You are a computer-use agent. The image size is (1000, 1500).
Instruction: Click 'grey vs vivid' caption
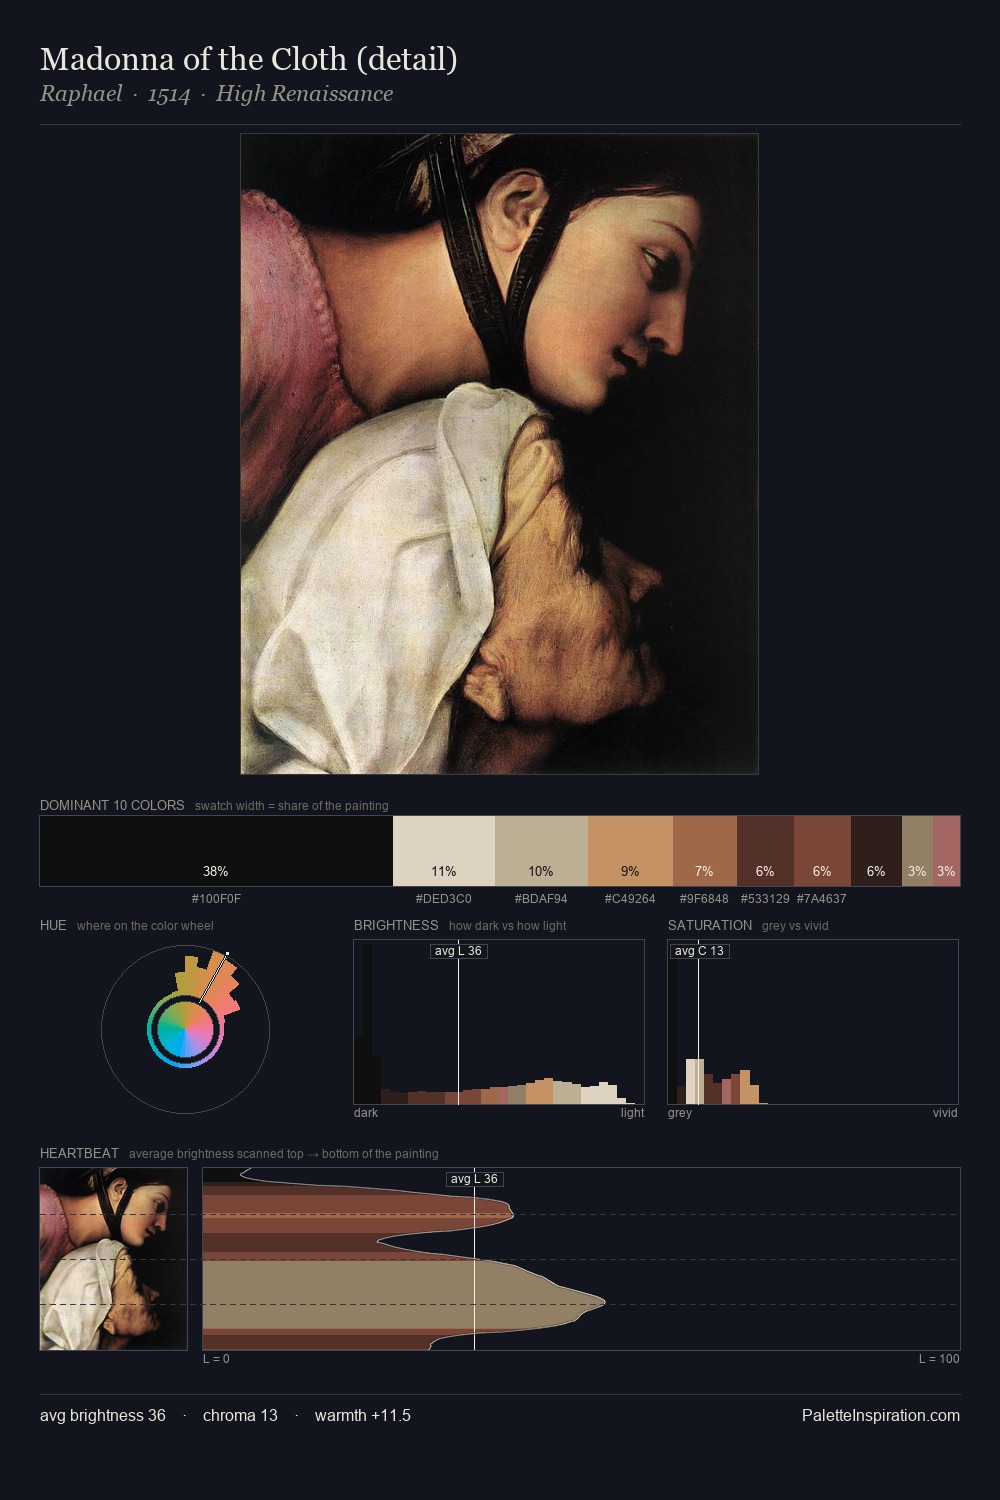click(x=795, y=926)
